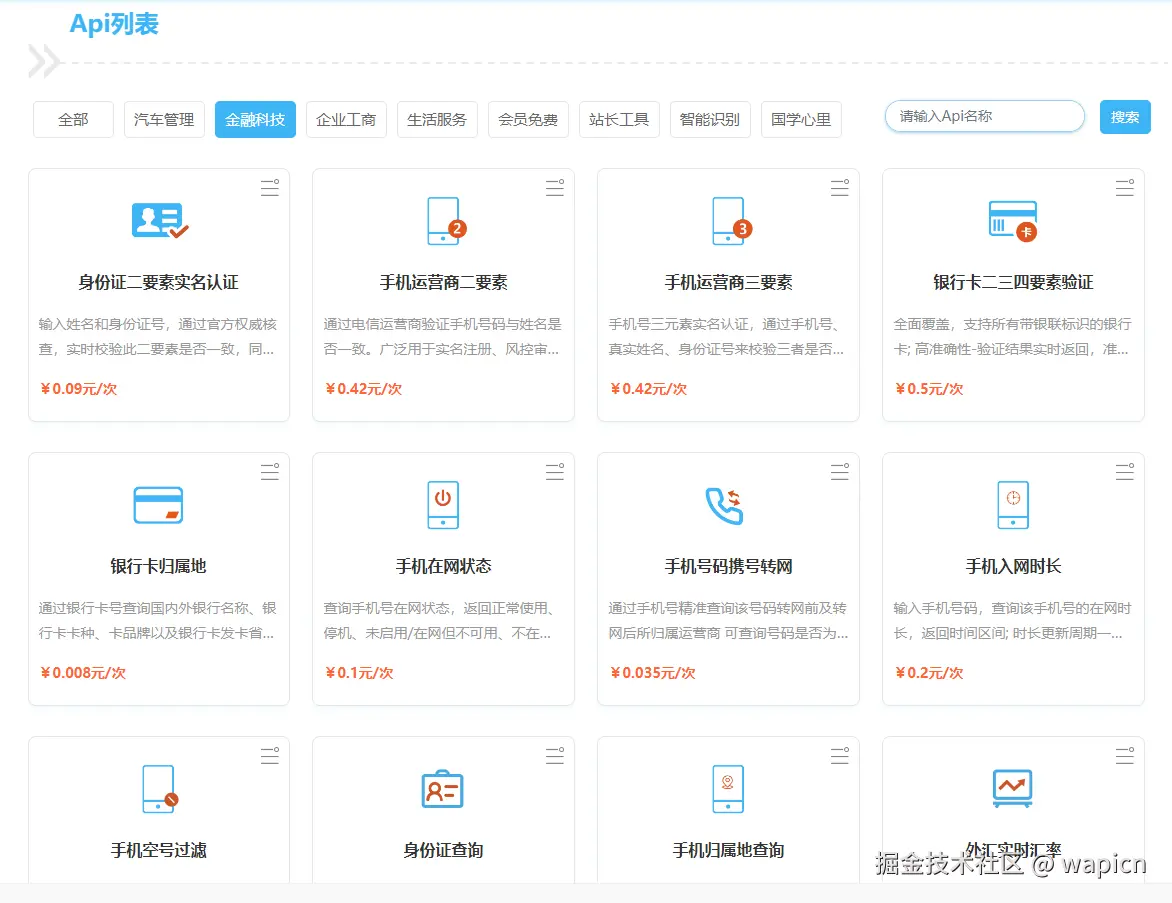Click the location phone icon on 手机归属地查询
Viewport: 1172px width, 903px height.
728,788
